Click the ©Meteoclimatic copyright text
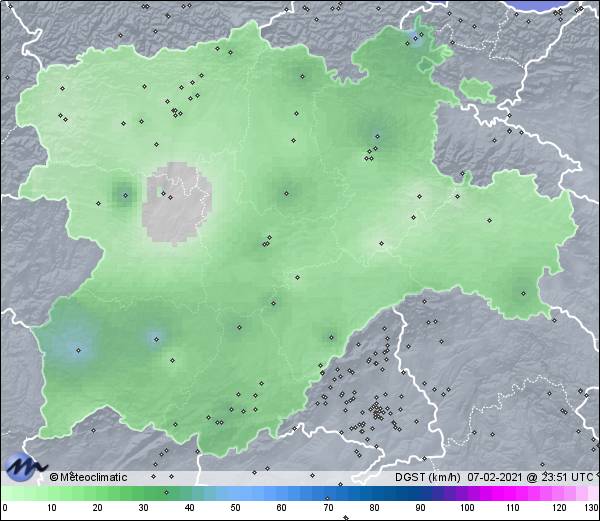 (88, 477)
